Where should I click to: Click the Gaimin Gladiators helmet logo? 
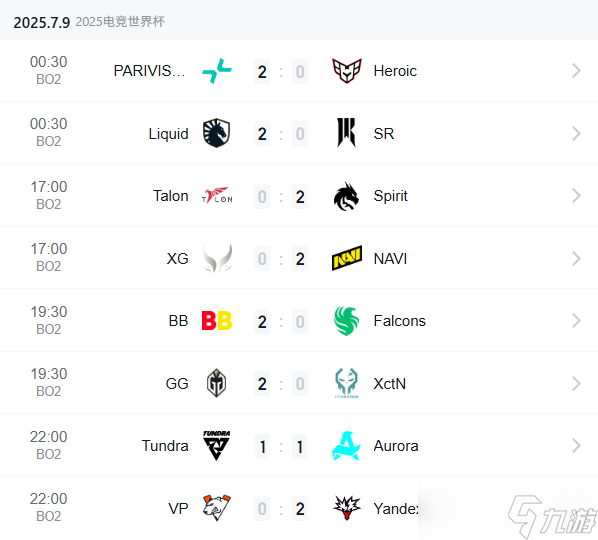pos(217,383)
